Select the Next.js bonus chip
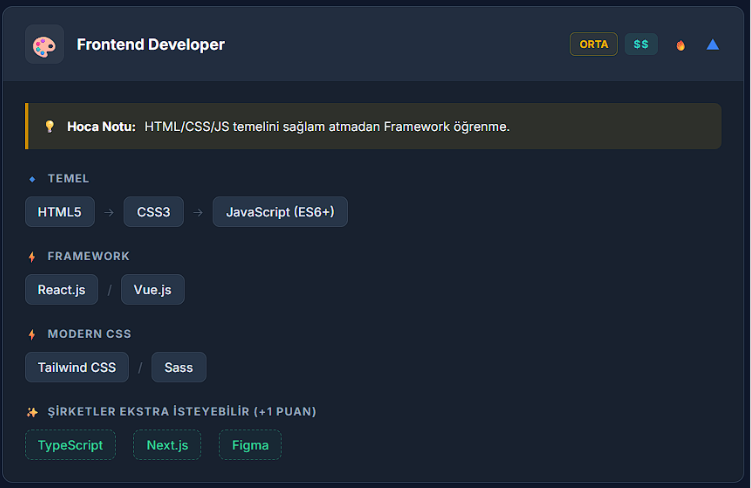Screen dimensions: 751x488 pos(167,445)
